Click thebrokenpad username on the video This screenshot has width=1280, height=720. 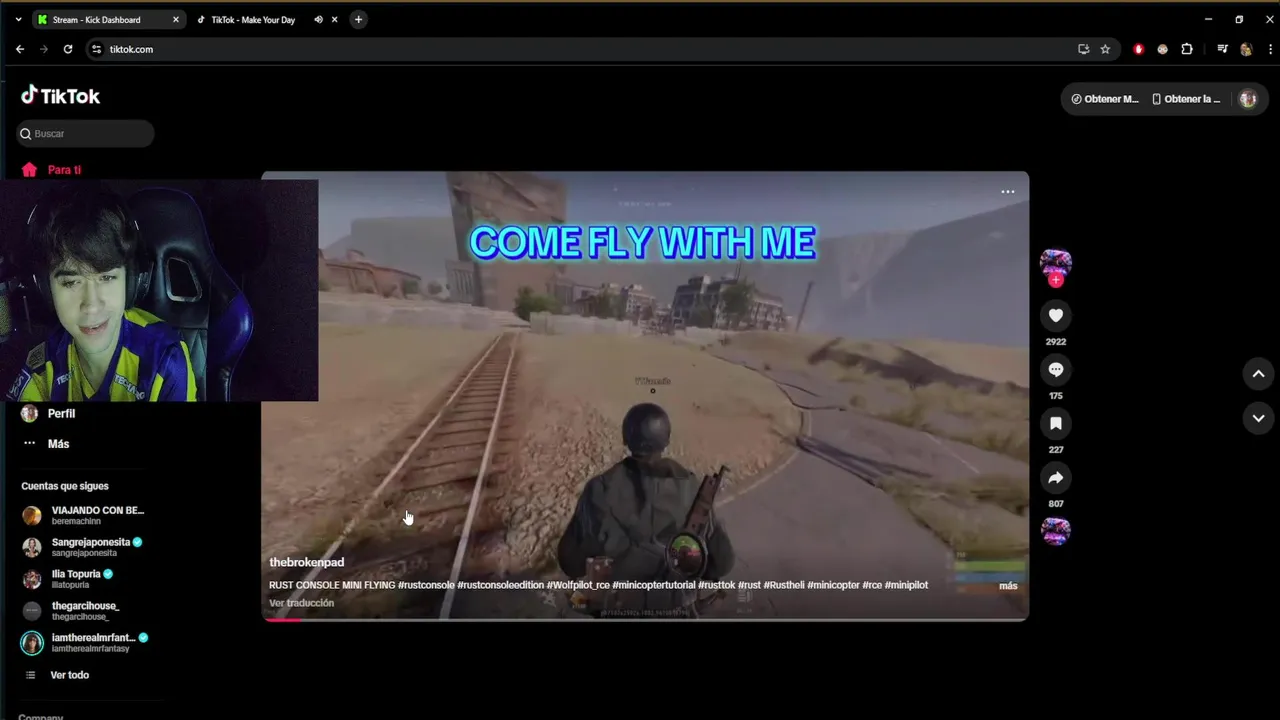click(306, 562)
